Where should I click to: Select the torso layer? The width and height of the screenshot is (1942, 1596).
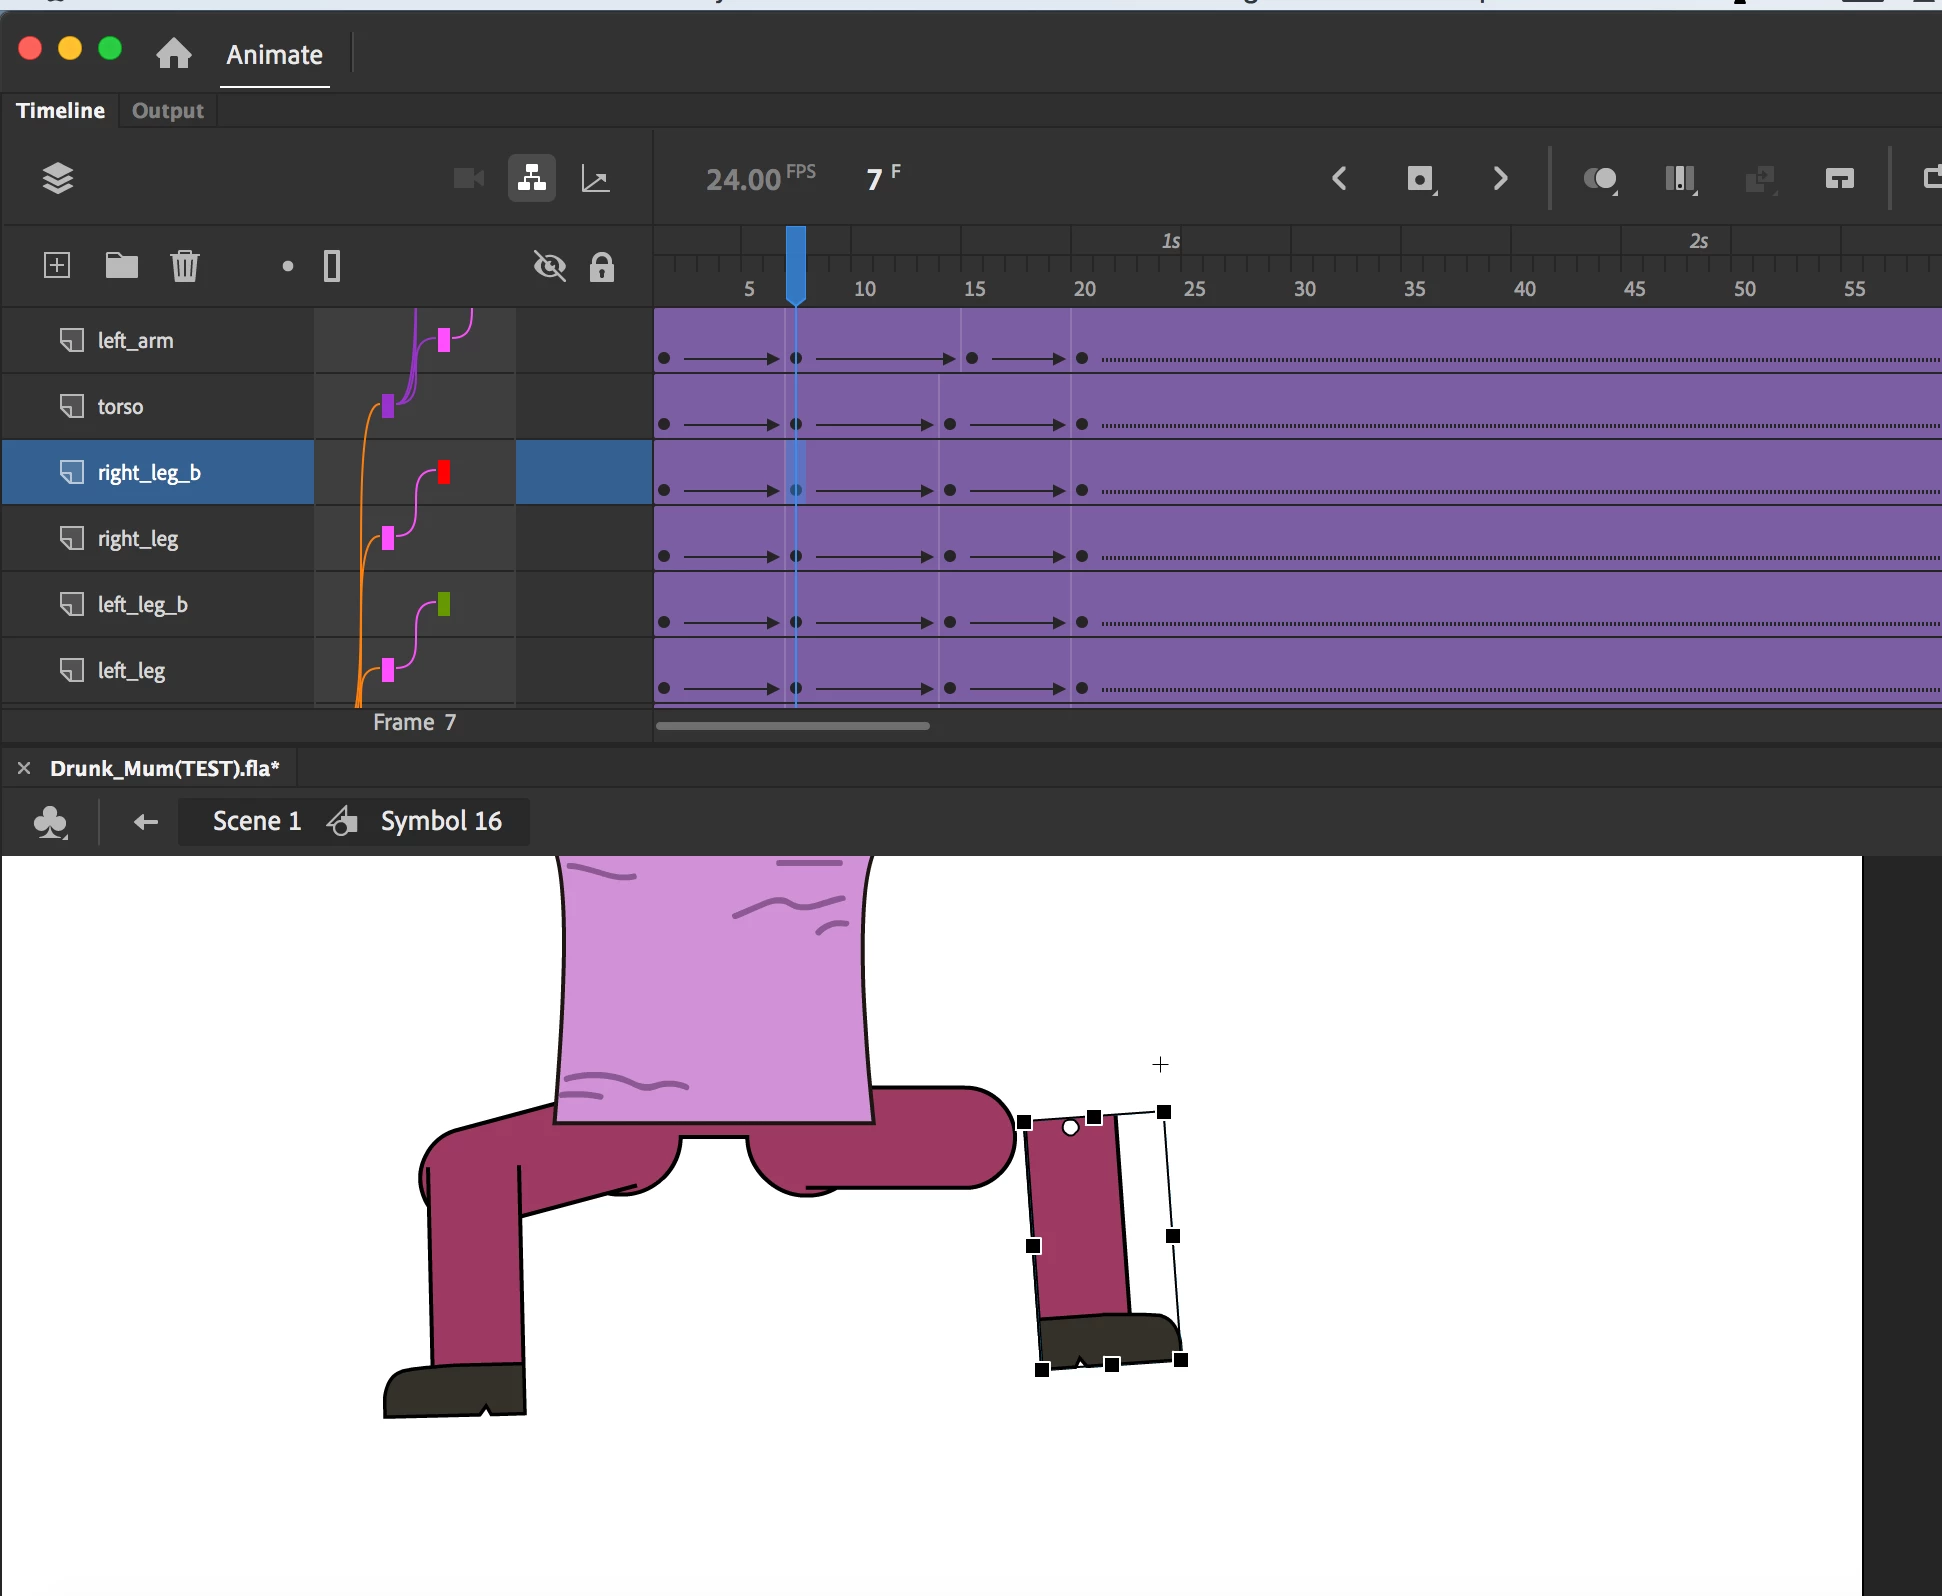pyautogui.click(x=120, y=406)
